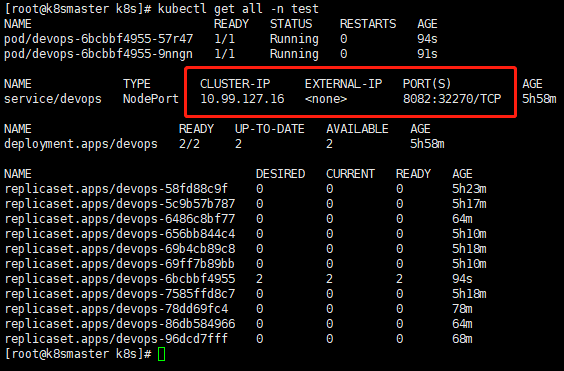Click the green cursor at the prompt

[x=162, y=354]
